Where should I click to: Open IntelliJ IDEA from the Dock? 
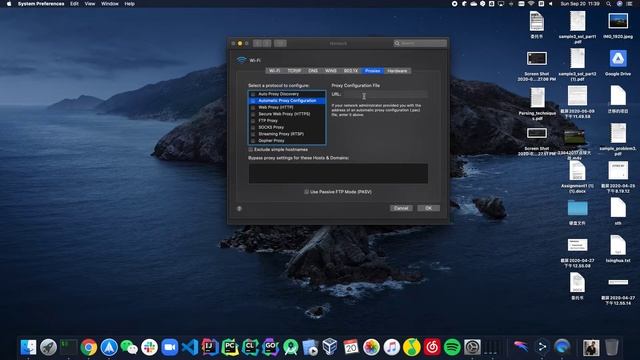210,347
